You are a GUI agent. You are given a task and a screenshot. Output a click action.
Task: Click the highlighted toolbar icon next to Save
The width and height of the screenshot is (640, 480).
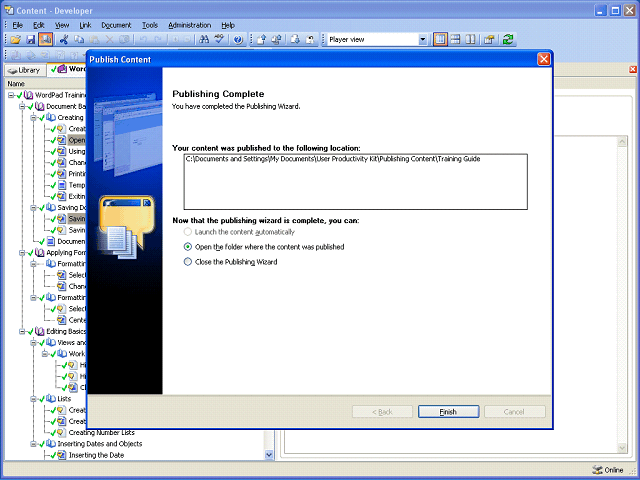[46, 40]
